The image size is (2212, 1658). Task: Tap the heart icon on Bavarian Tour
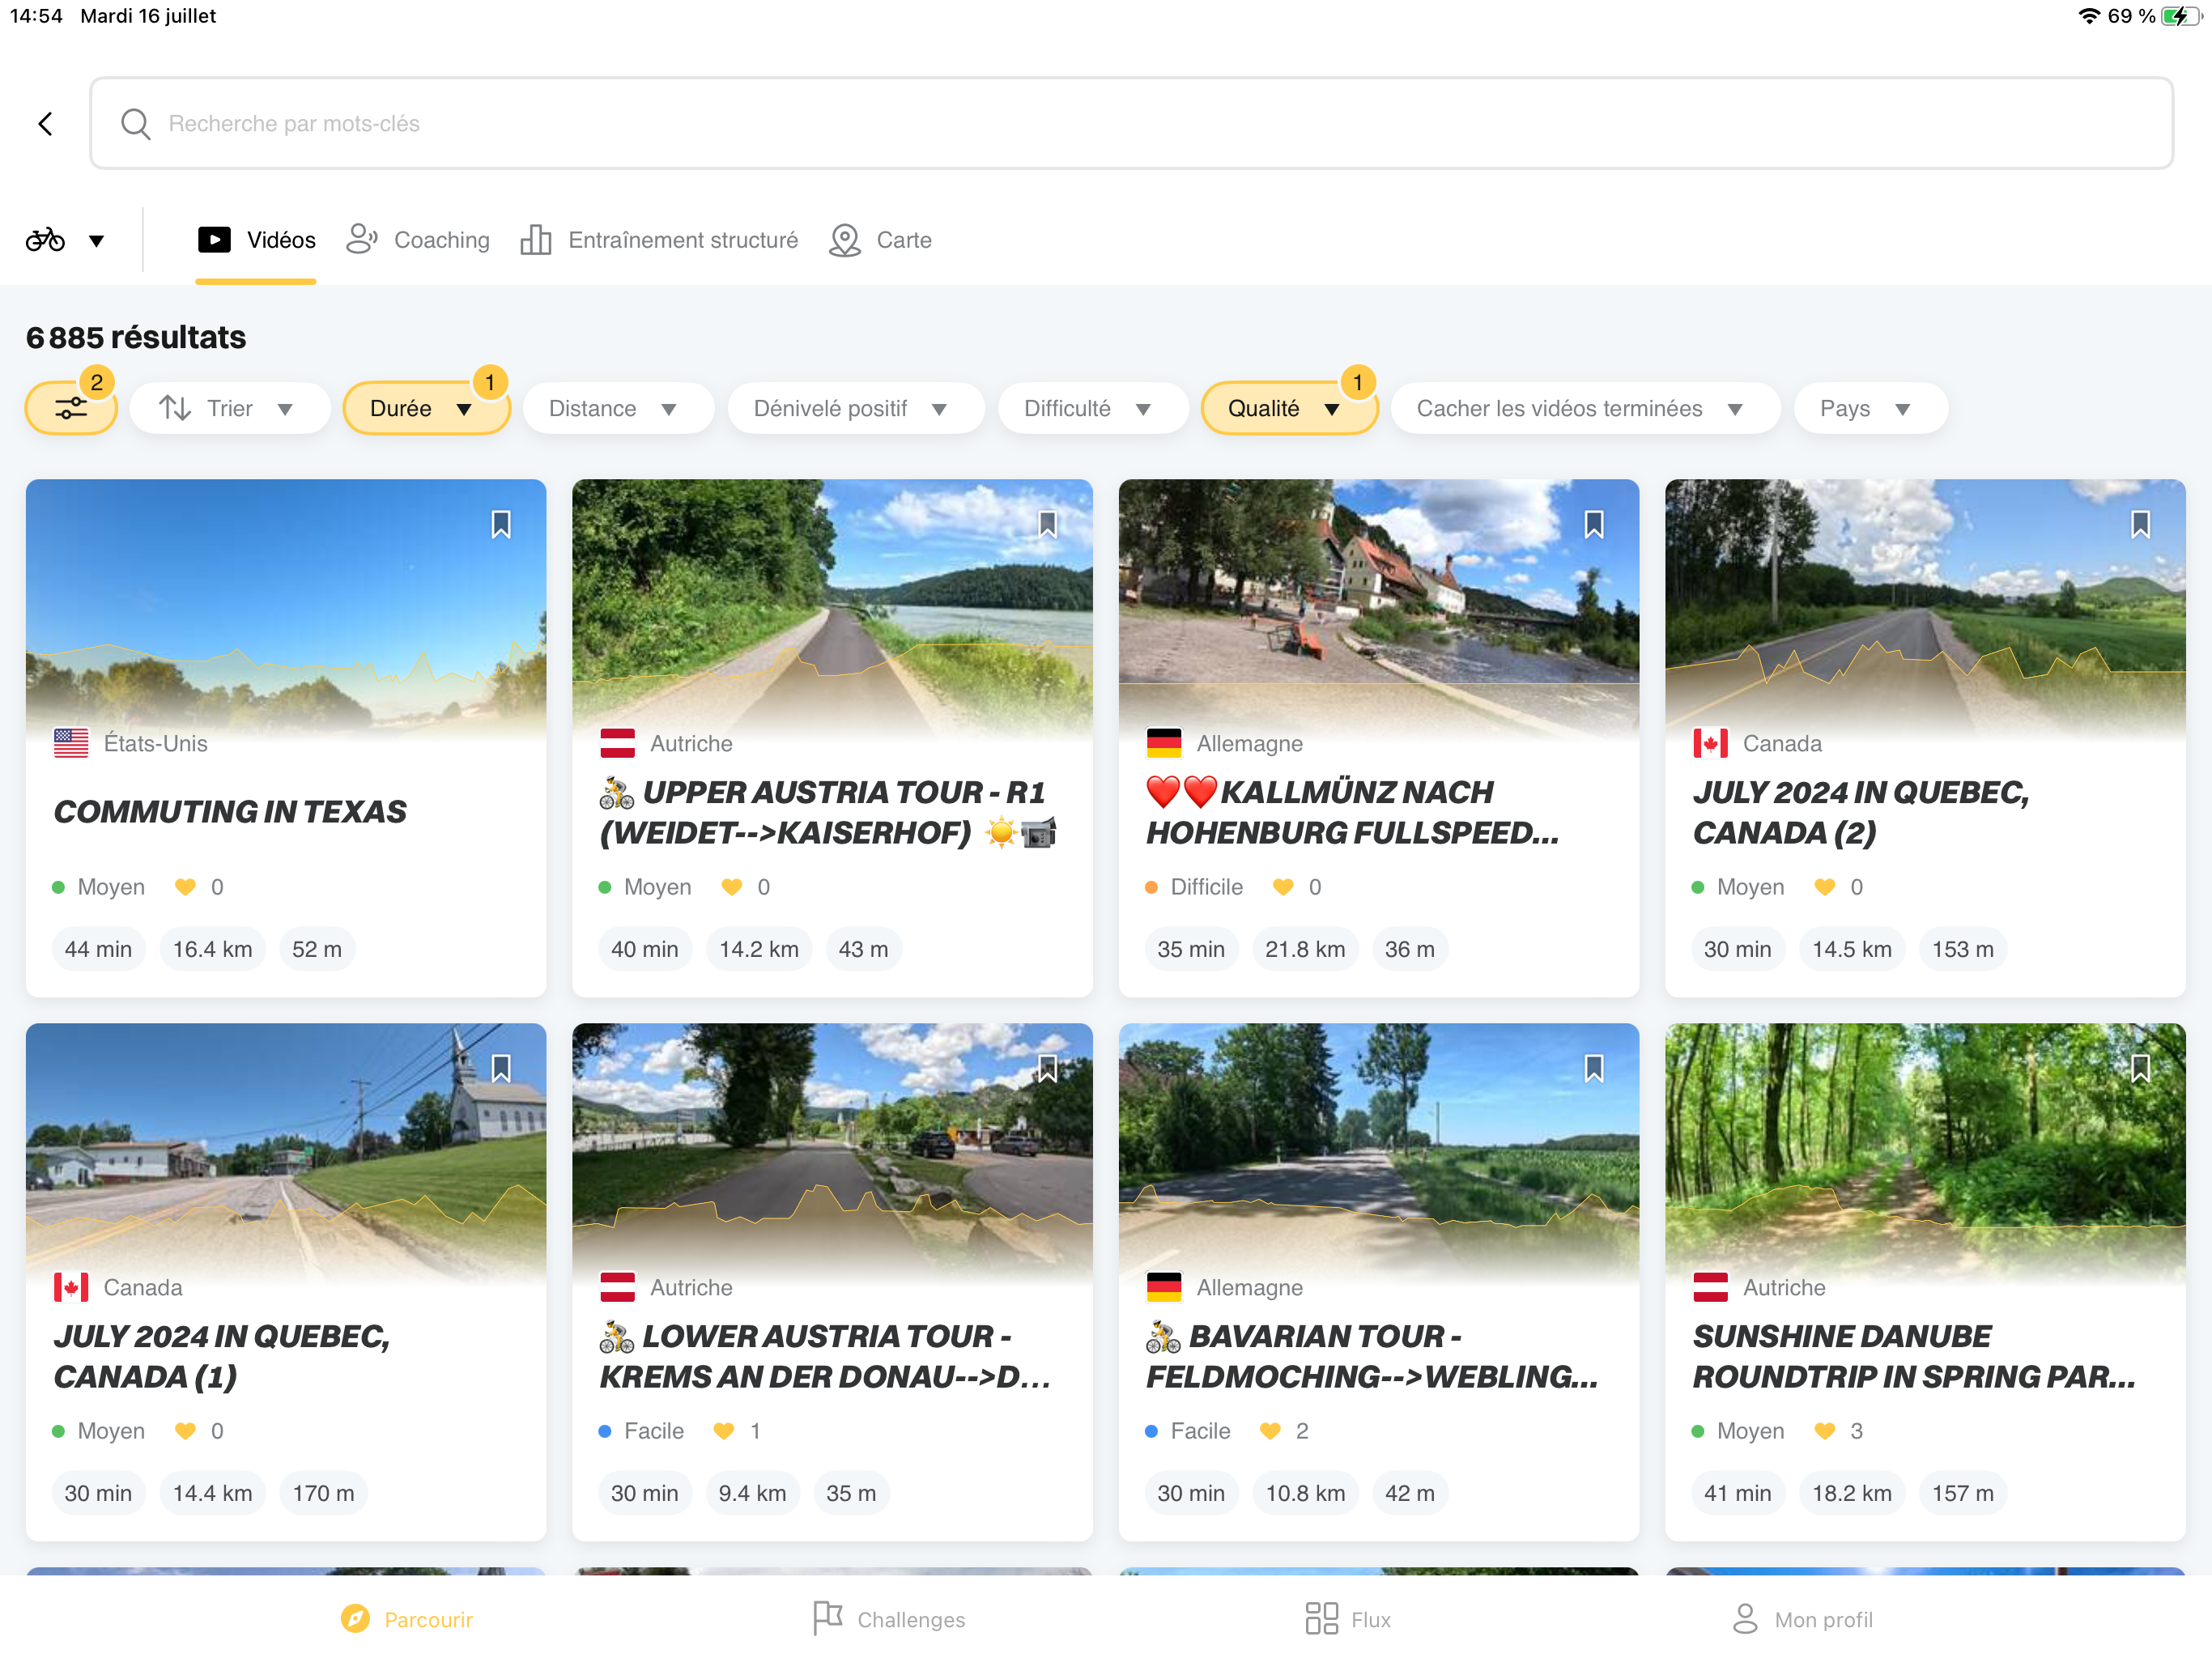click(x=1270, y=1431)
